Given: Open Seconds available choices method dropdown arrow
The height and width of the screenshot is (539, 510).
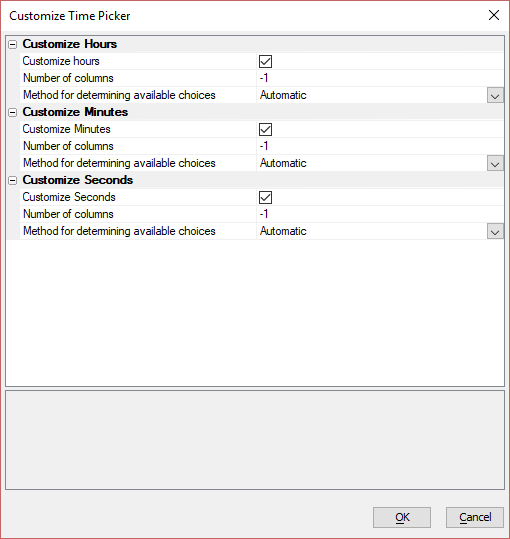Looking at the screenshot, I should pyautogui.click(x=495, y=232).
